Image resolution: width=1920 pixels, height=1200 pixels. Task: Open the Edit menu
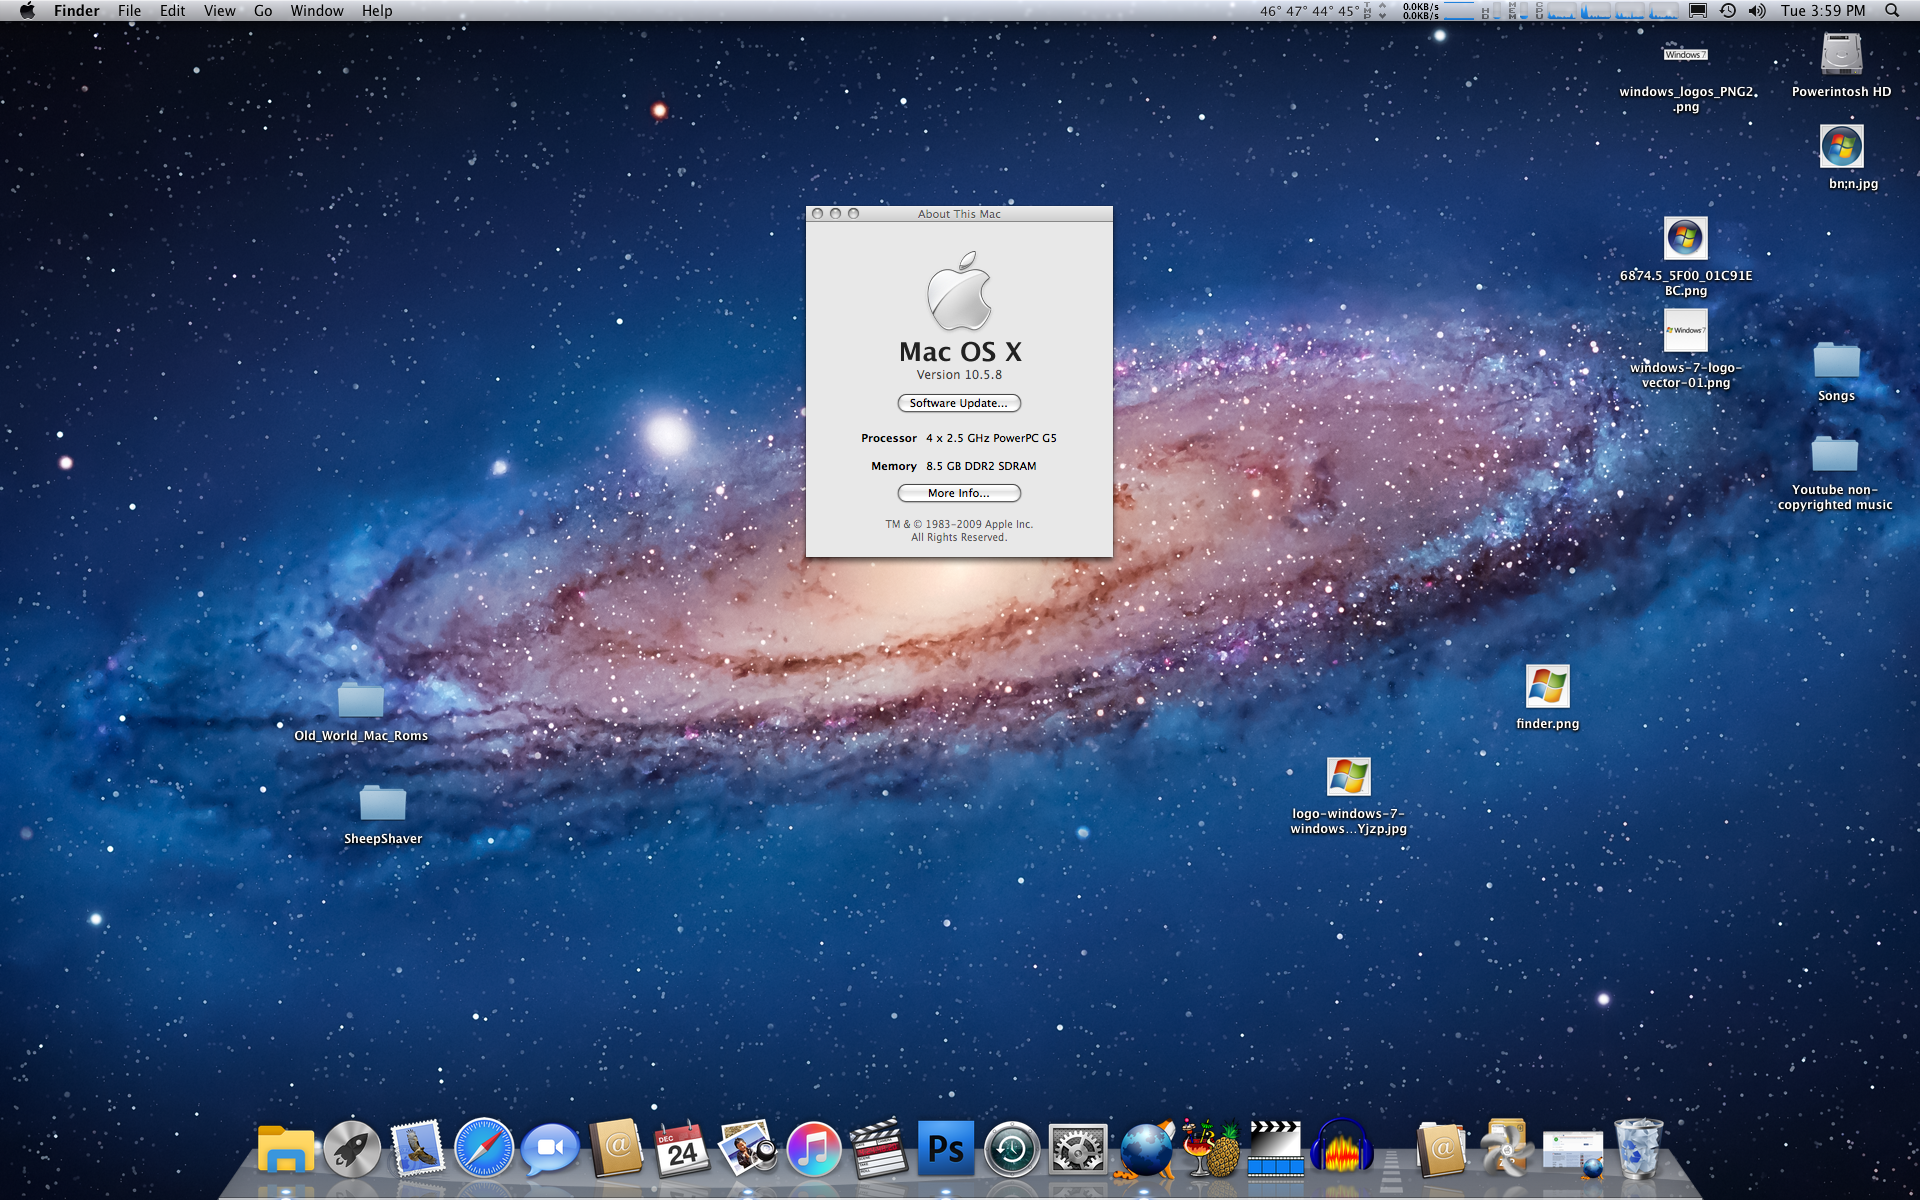172,11
